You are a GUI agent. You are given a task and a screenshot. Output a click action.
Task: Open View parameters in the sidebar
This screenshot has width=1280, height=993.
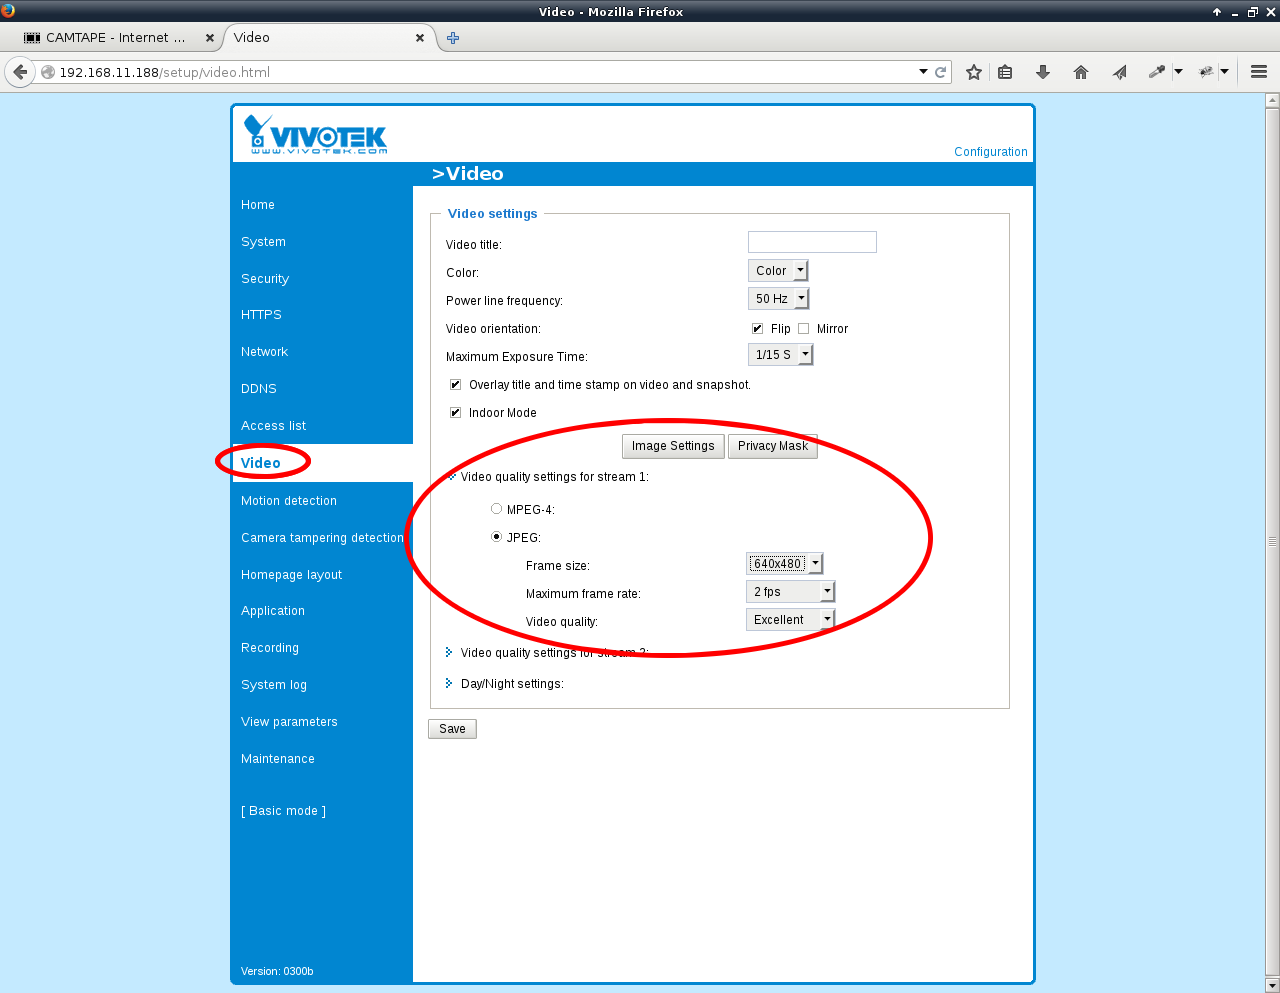pos(289,722)
